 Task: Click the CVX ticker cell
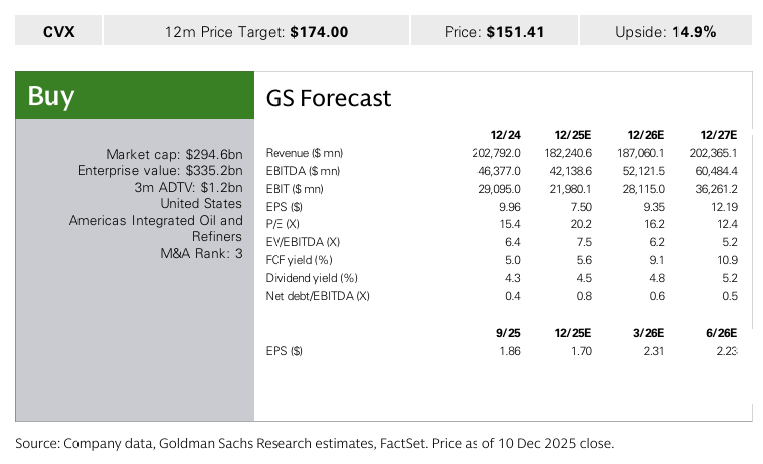[x=58, y=31]
